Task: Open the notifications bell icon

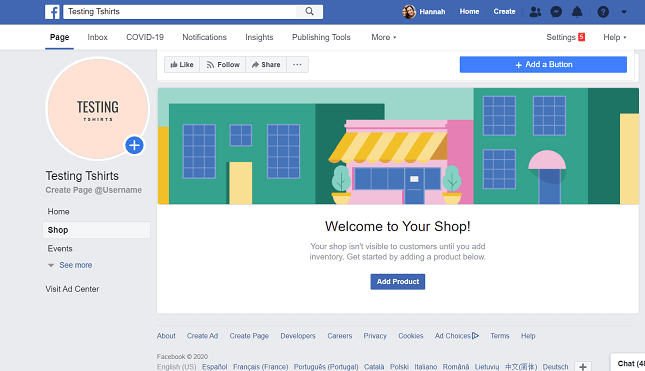Action: tap(577, 12)
